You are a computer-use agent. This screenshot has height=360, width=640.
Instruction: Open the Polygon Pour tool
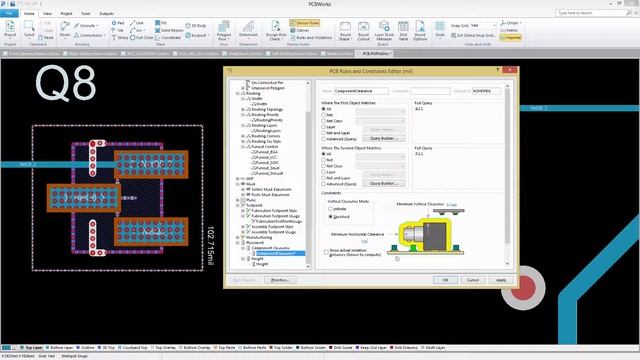coord(224,30)
